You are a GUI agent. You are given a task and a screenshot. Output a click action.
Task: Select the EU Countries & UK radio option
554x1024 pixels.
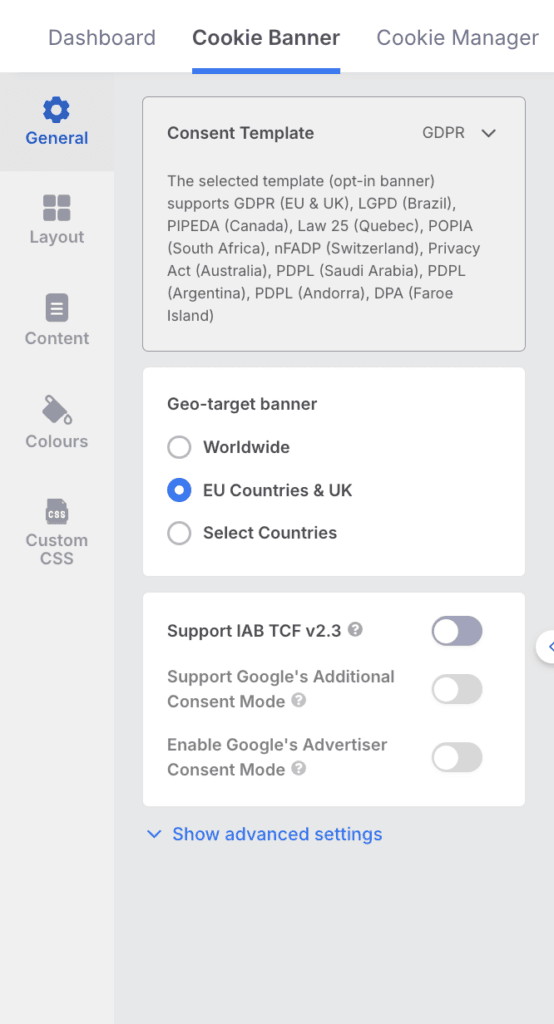[x=179, y=490]
